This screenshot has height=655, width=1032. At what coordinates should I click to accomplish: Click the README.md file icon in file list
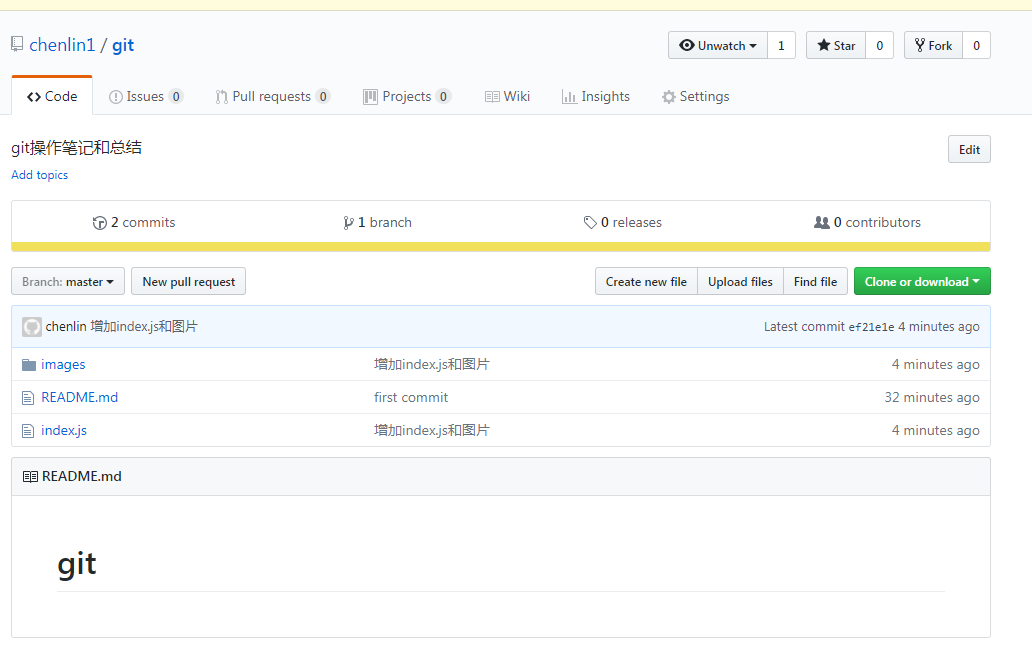28,398
